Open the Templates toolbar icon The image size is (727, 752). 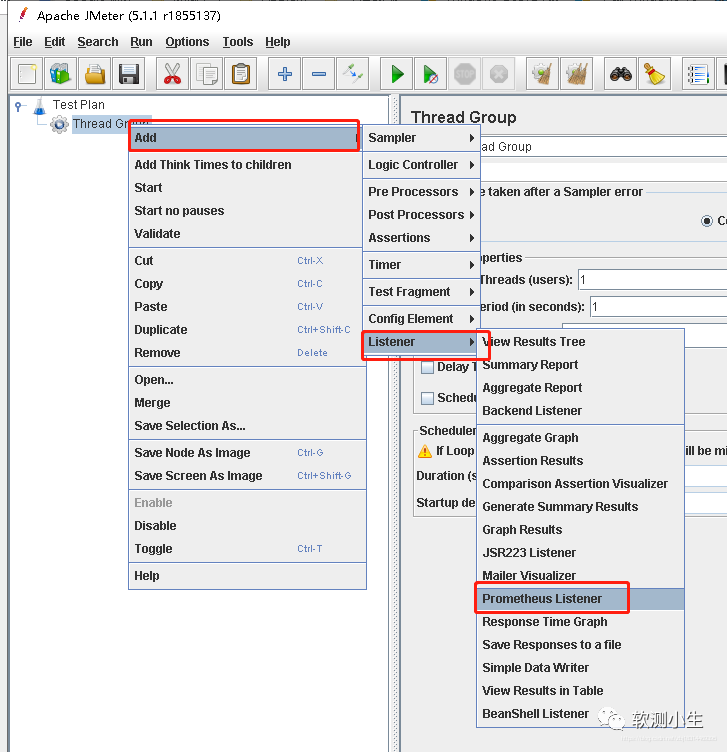tap(60, 74)
